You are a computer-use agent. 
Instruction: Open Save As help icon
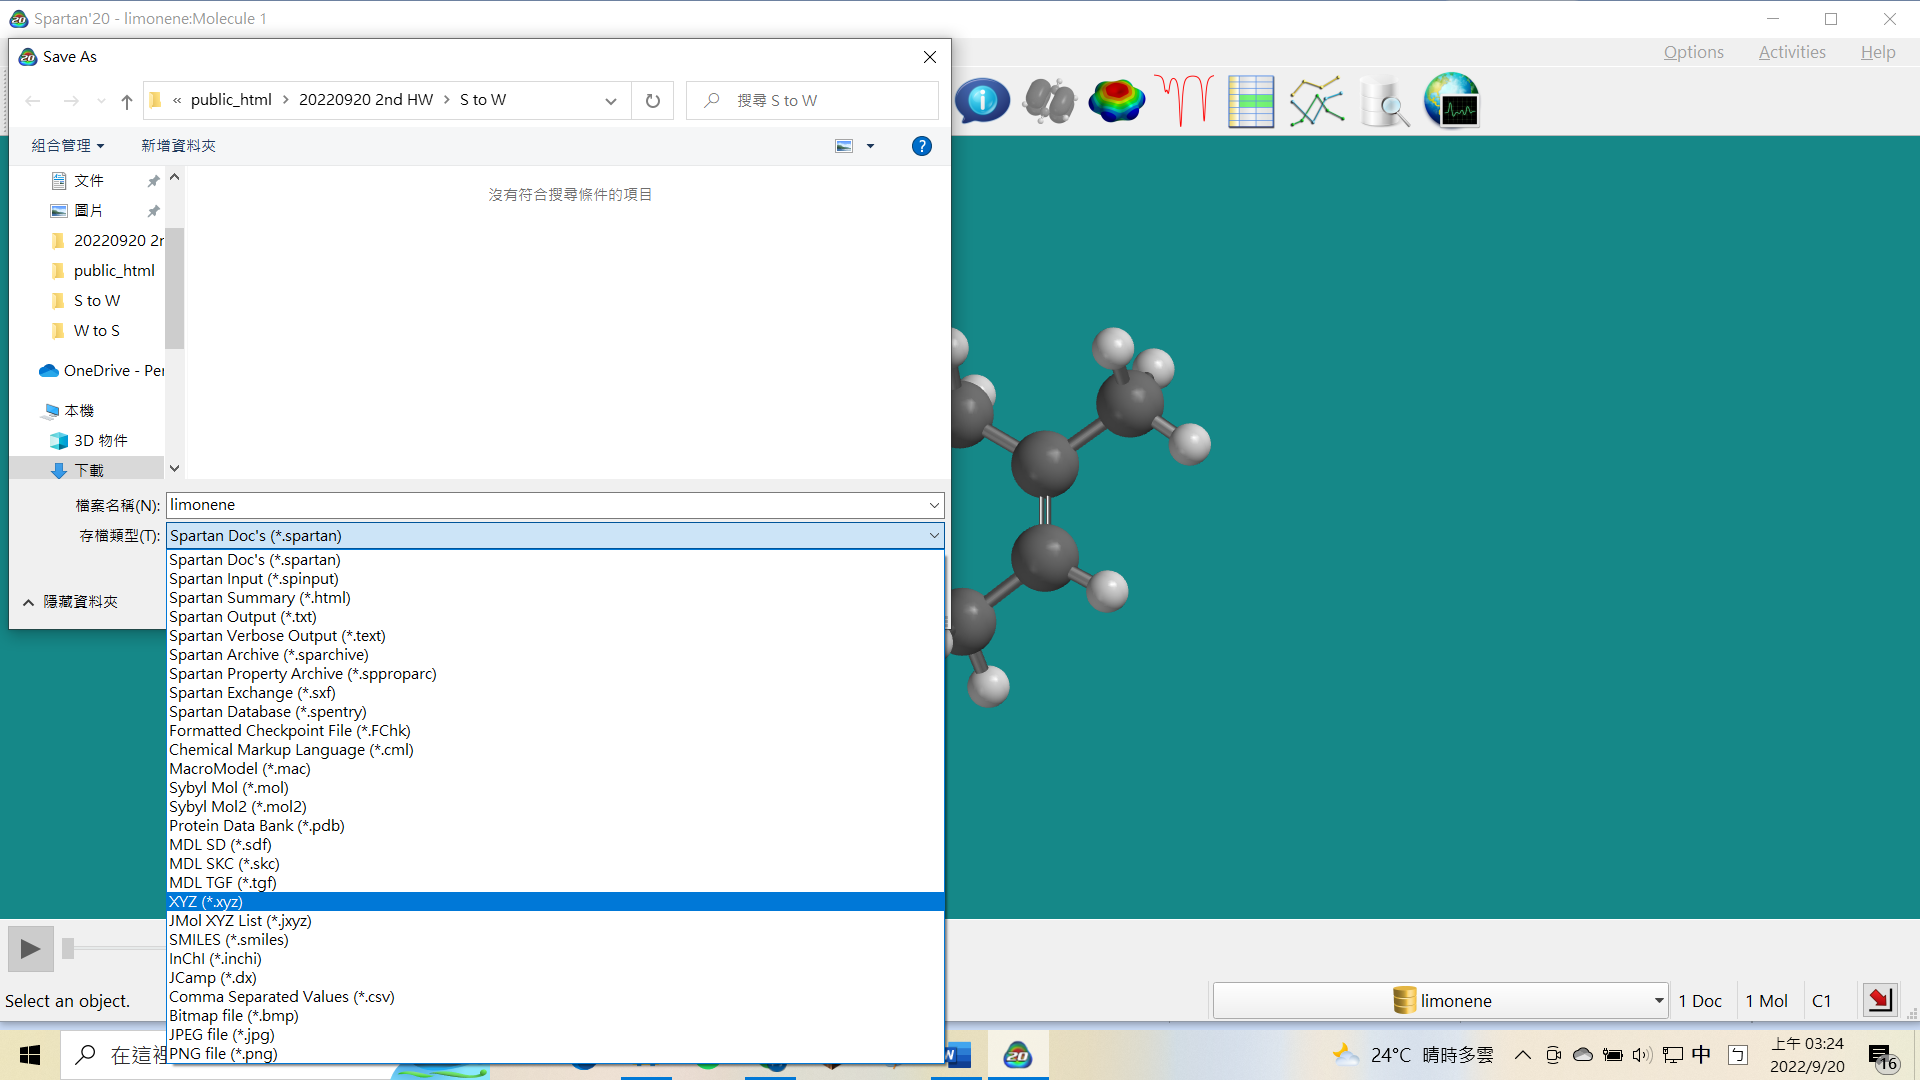click(922, 146)
